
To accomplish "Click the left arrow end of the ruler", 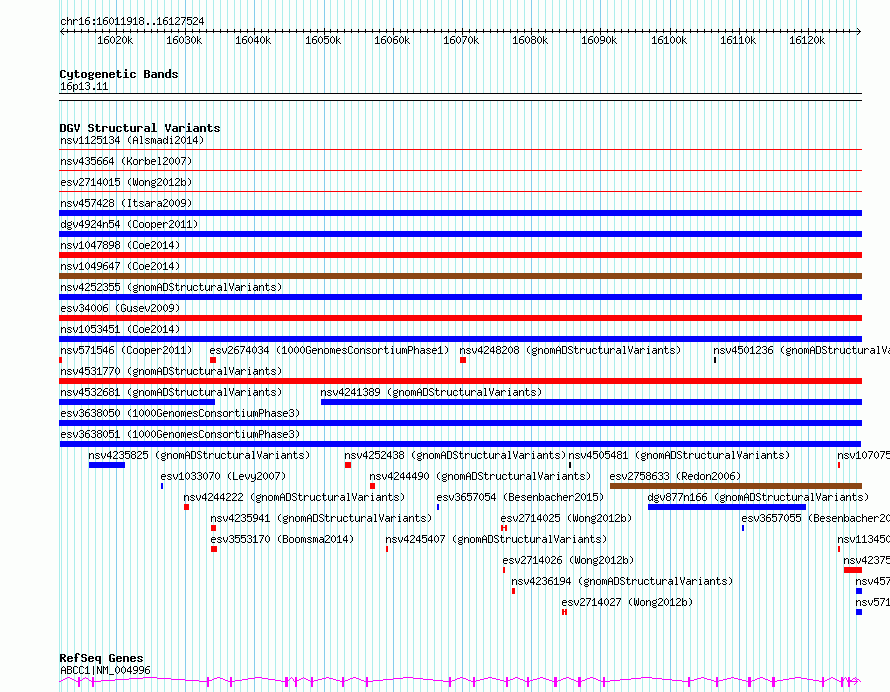I will (x=62, y=31).
